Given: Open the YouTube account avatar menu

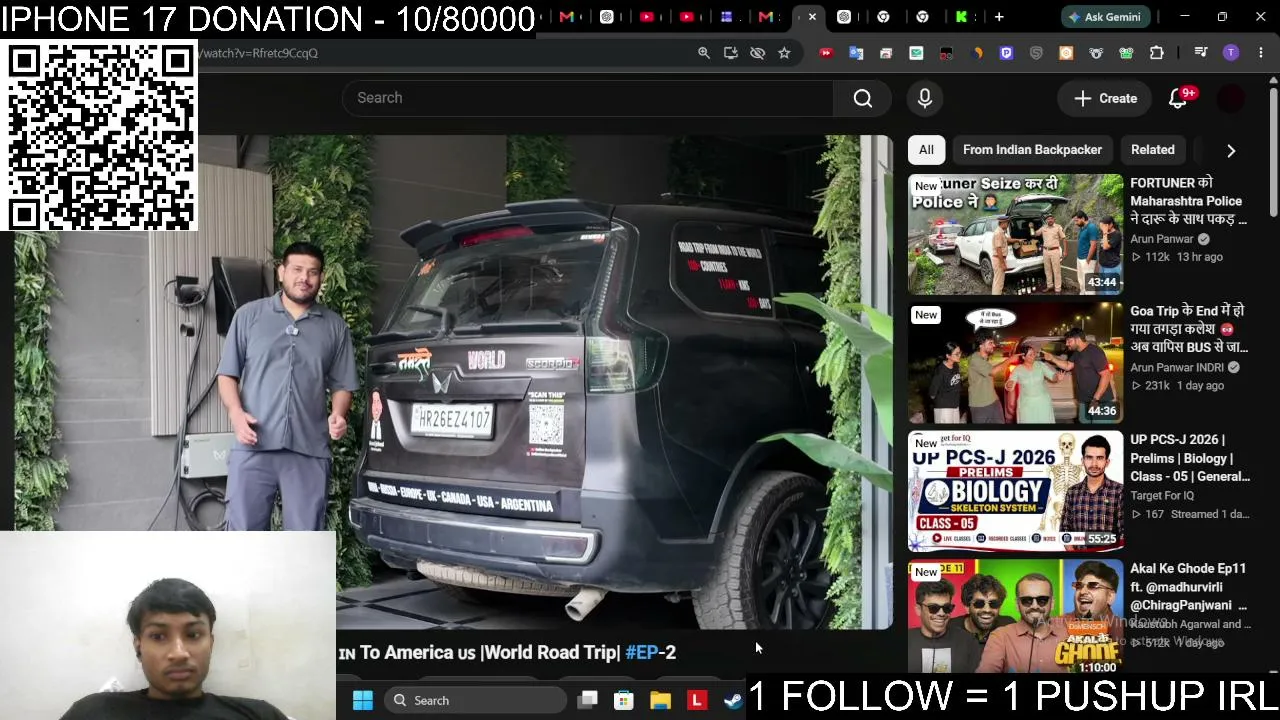Looking at the screenshot, I should [1231, 98].
